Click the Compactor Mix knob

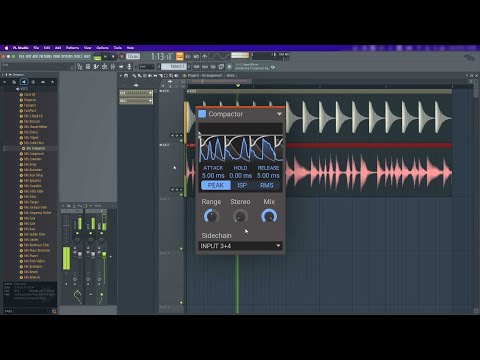pos(269,216)
